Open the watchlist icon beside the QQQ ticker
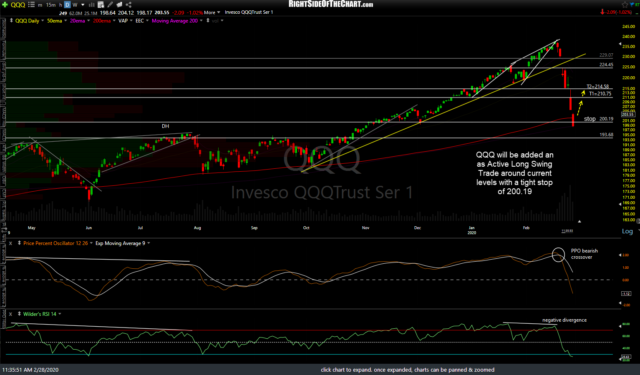 coord(31,5)
